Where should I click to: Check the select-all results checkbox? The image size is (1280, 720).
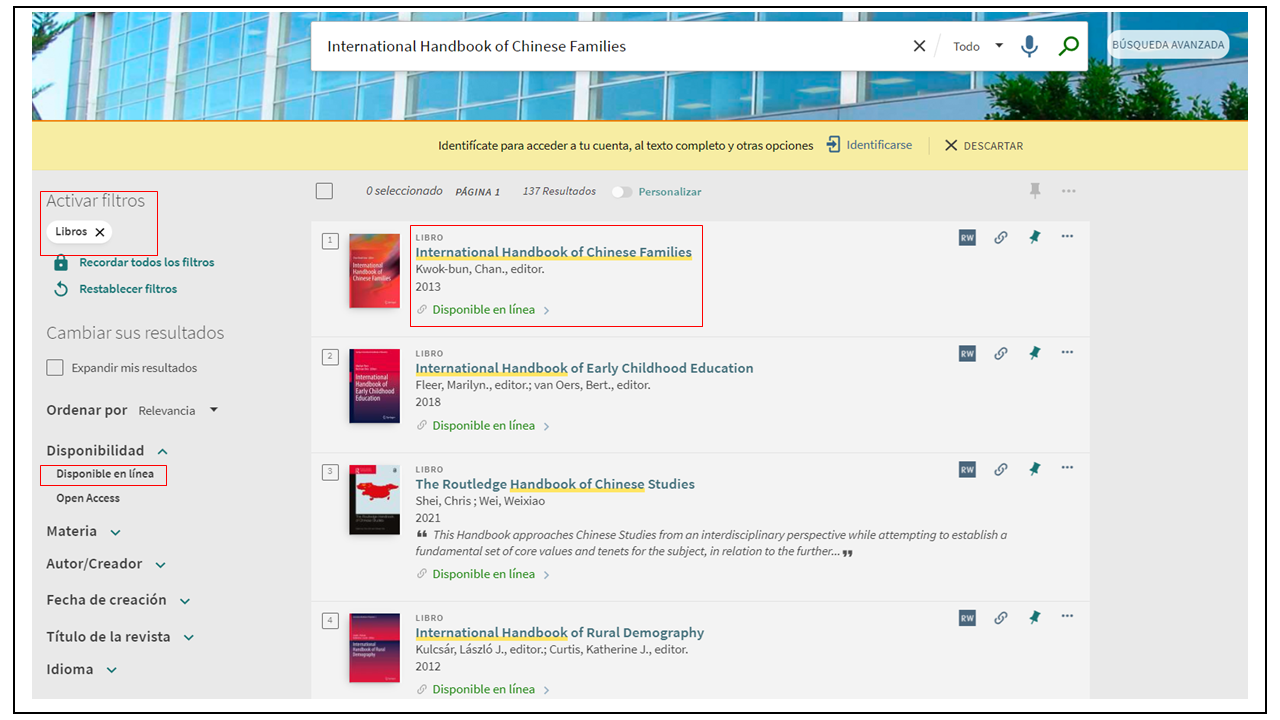(x=324, y=191)
